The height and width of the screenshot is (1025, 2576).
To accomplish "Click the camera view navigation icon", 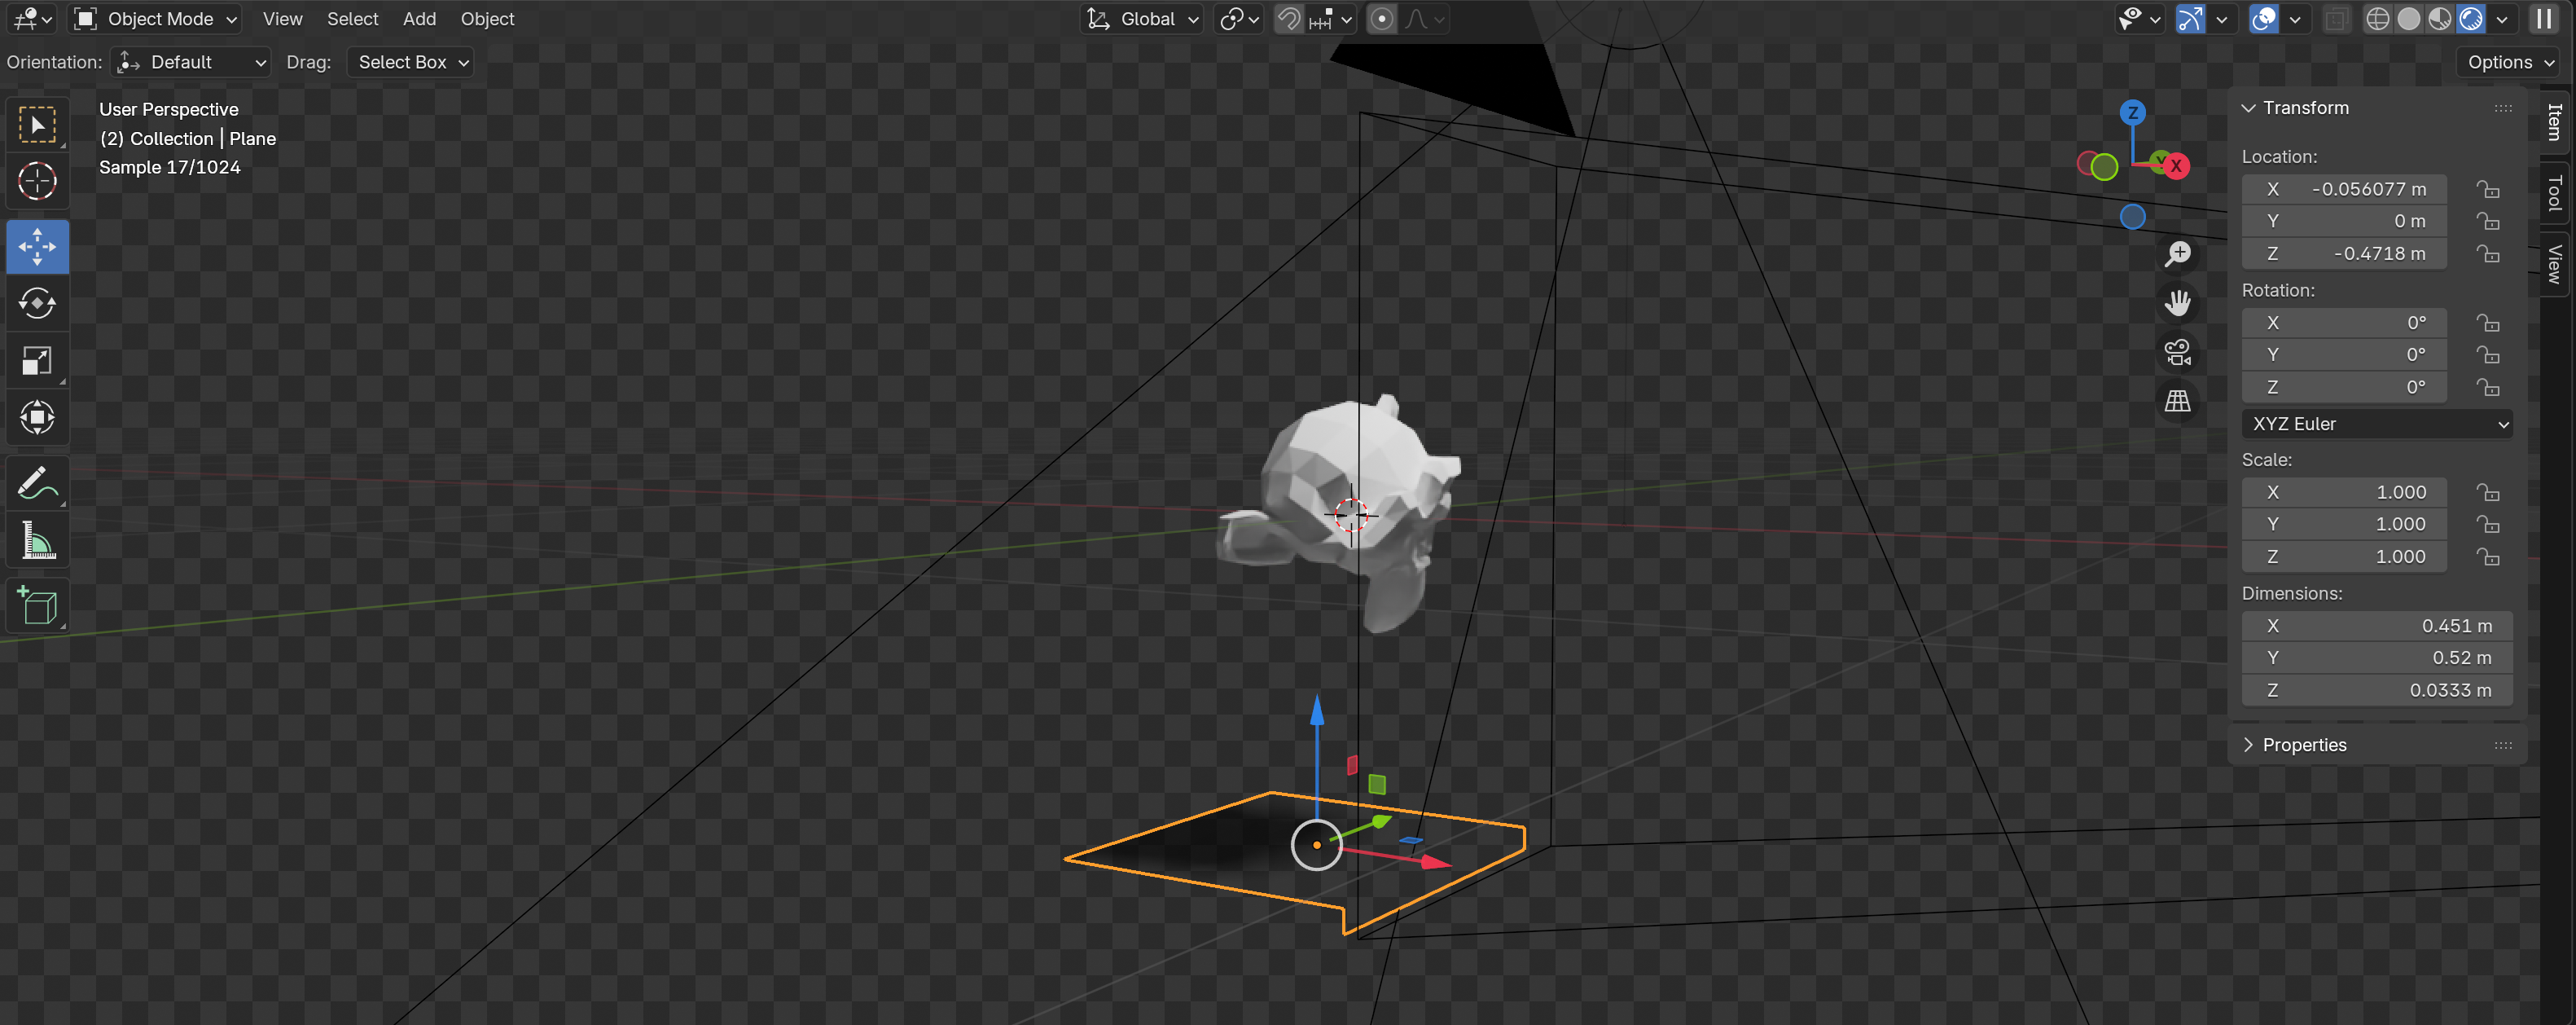I will point(2177,352).
